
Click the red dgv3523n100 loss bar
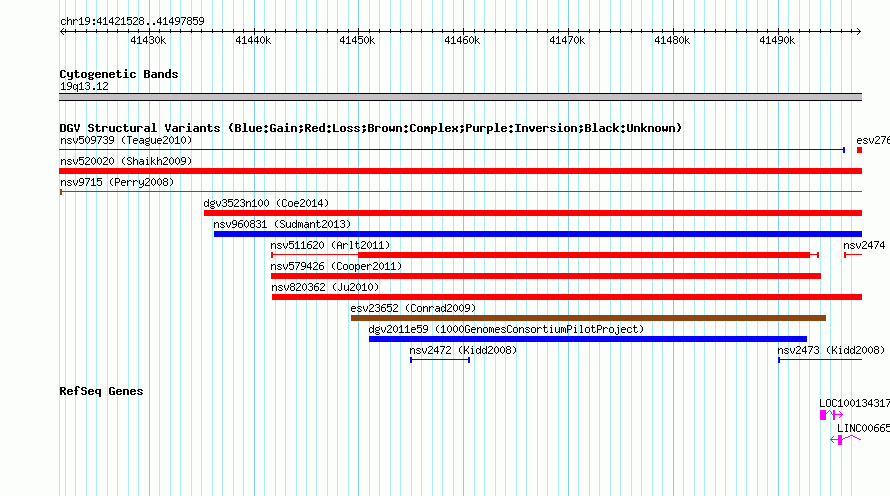pos(533,213)
